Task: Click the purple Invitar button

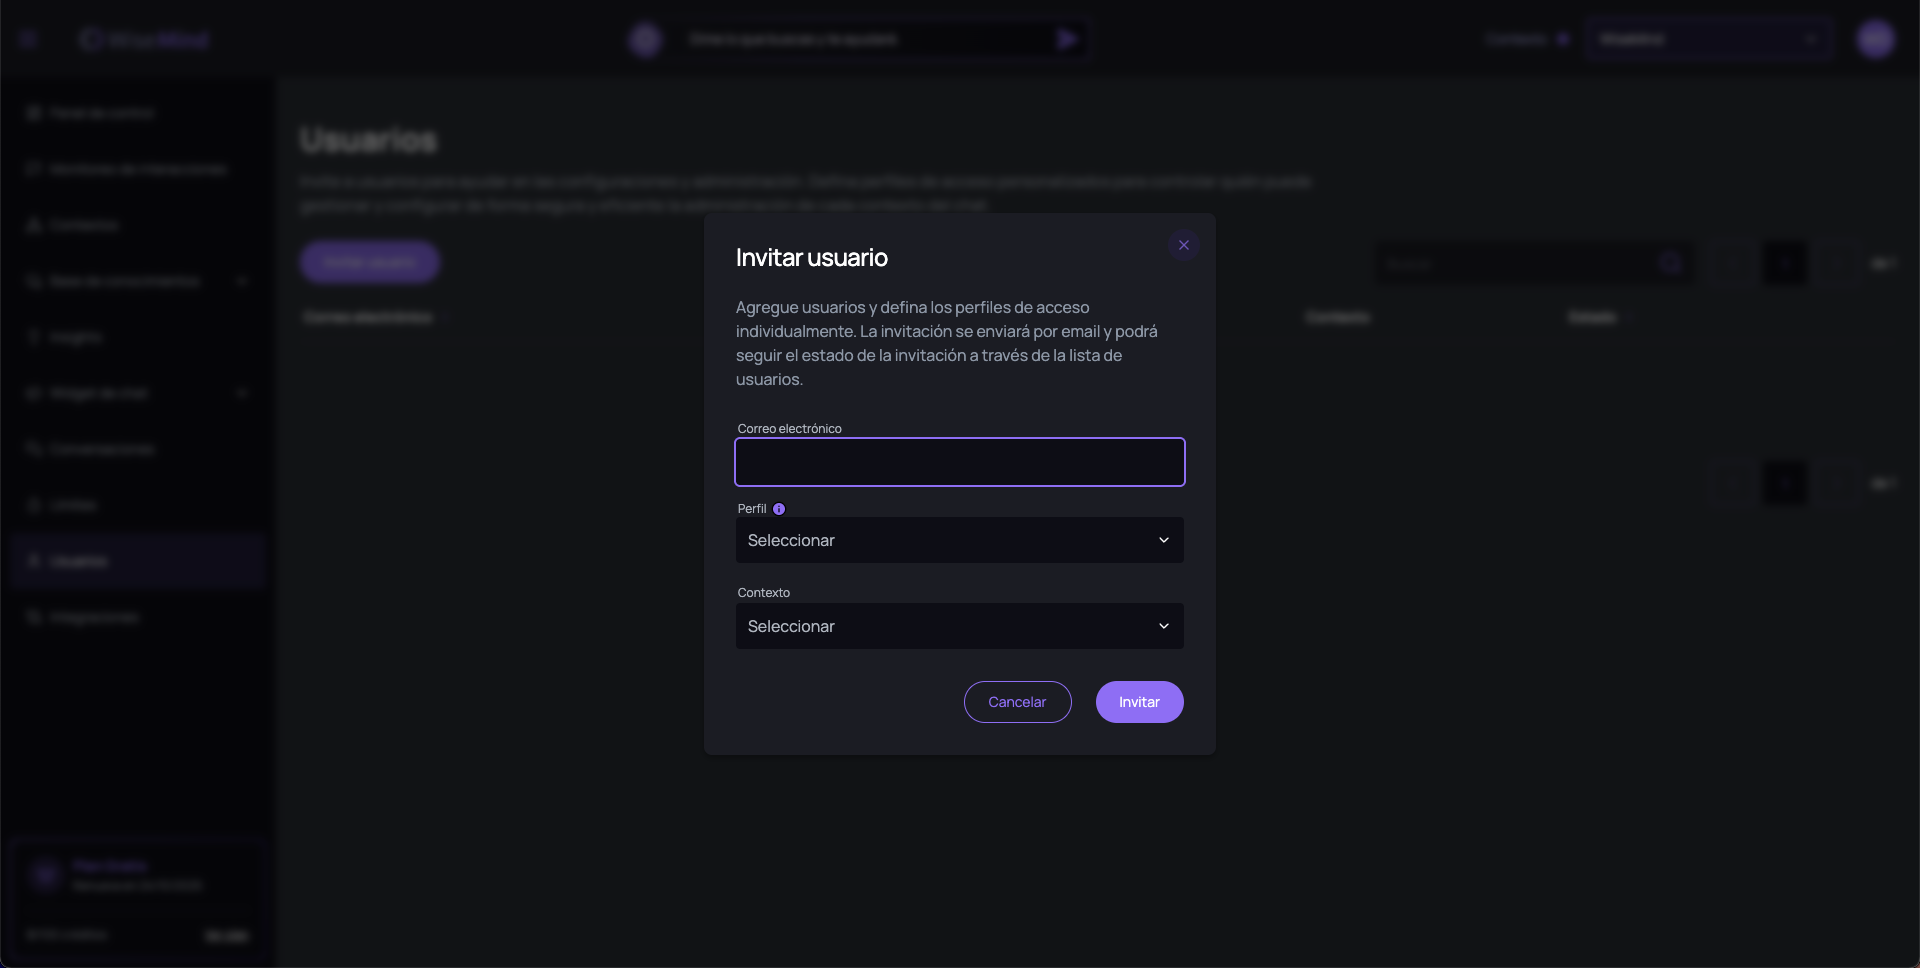Action: point(1139,702)
